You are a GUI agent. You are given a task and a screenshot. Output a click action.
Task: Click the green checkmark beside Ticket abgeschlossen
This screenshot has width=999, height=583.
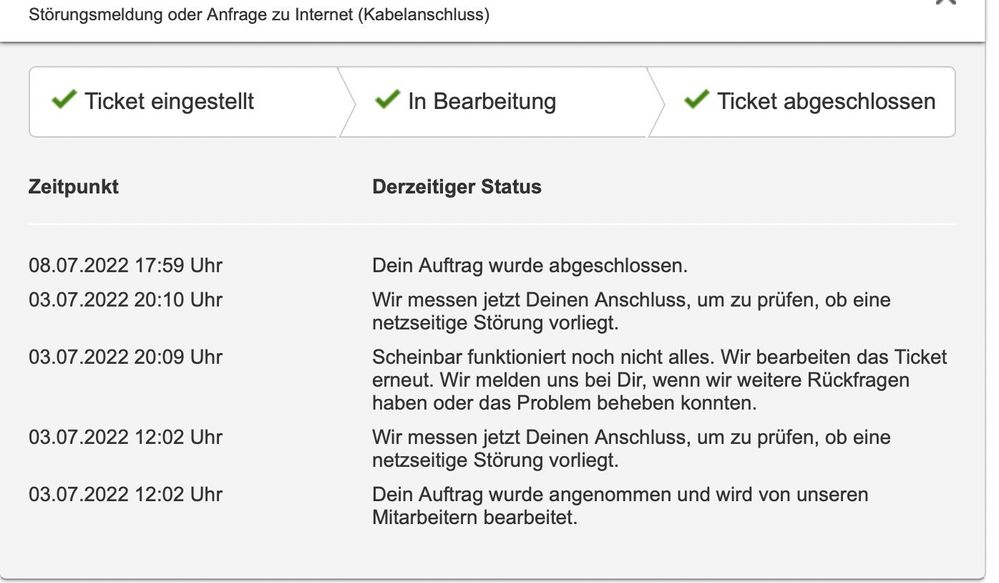[696, 100]
